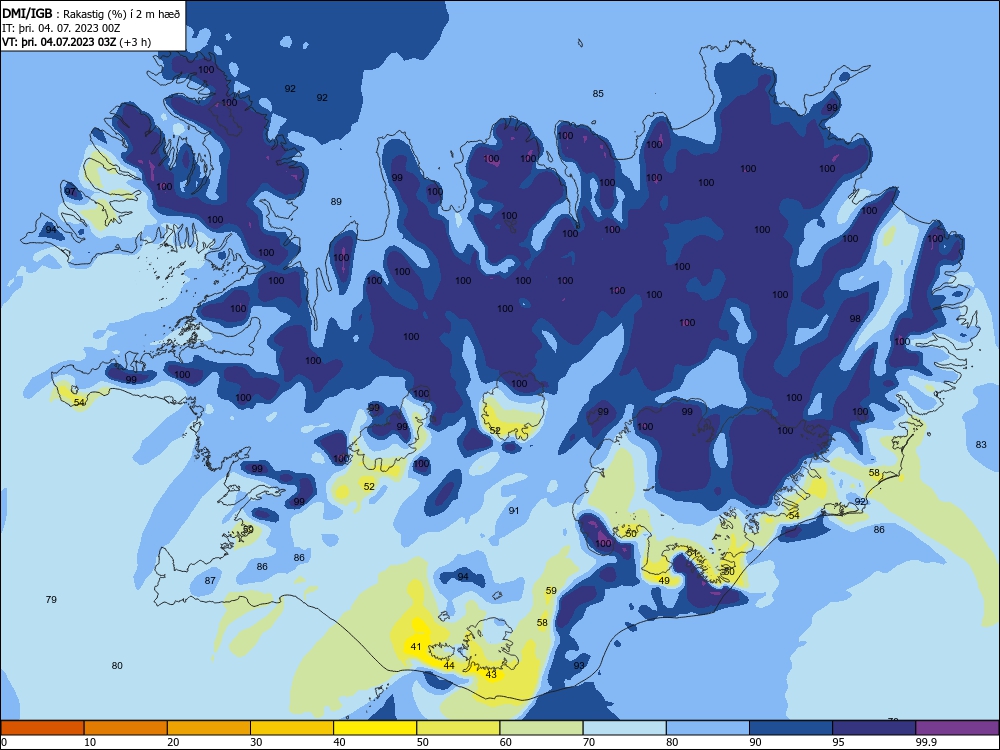Click the humidity value '83' over the sea
Screen dimensions: 1000x750
pos(981,445)
